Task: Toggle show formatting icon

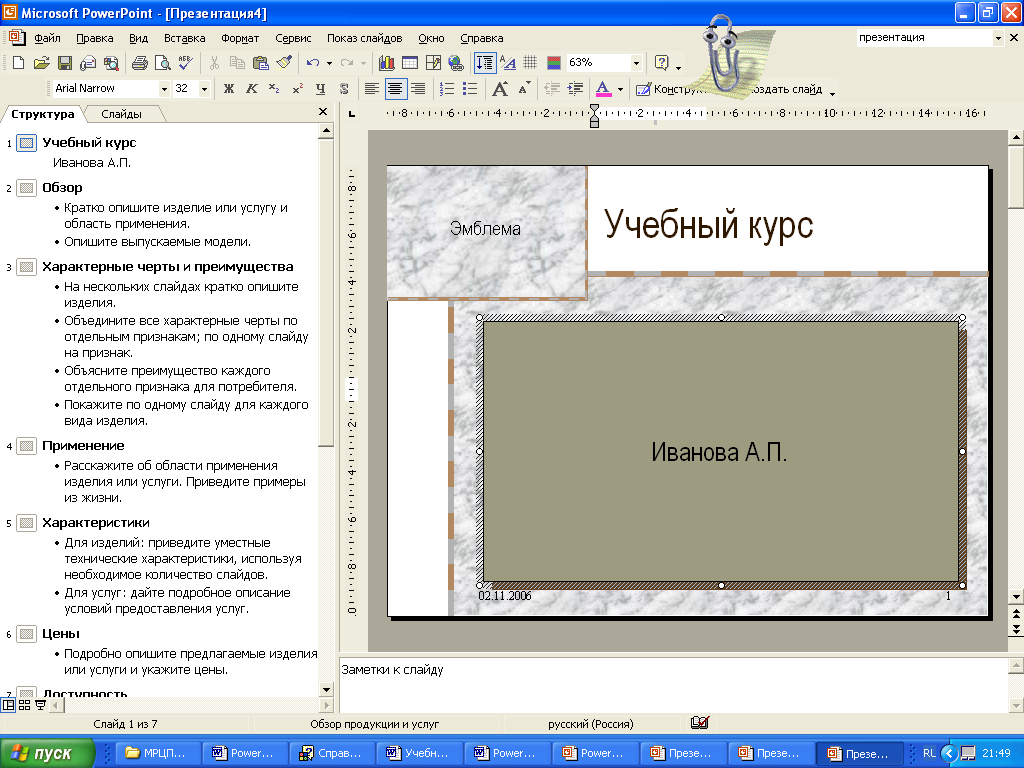Action: [x=507, y=63]
